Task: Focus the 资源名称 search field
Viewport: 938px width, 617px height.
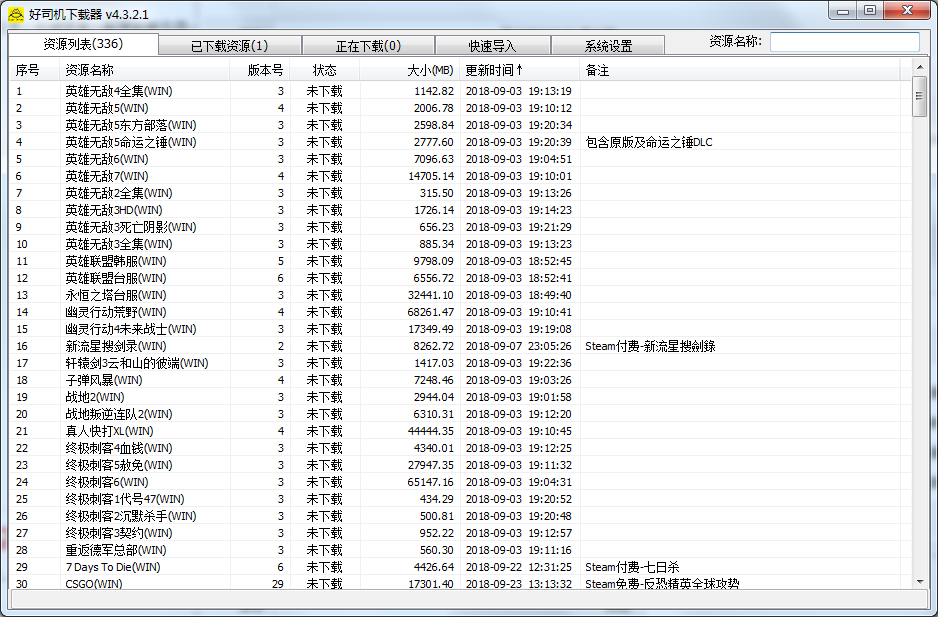Action: pyautogui.click(x=844, y=41)
